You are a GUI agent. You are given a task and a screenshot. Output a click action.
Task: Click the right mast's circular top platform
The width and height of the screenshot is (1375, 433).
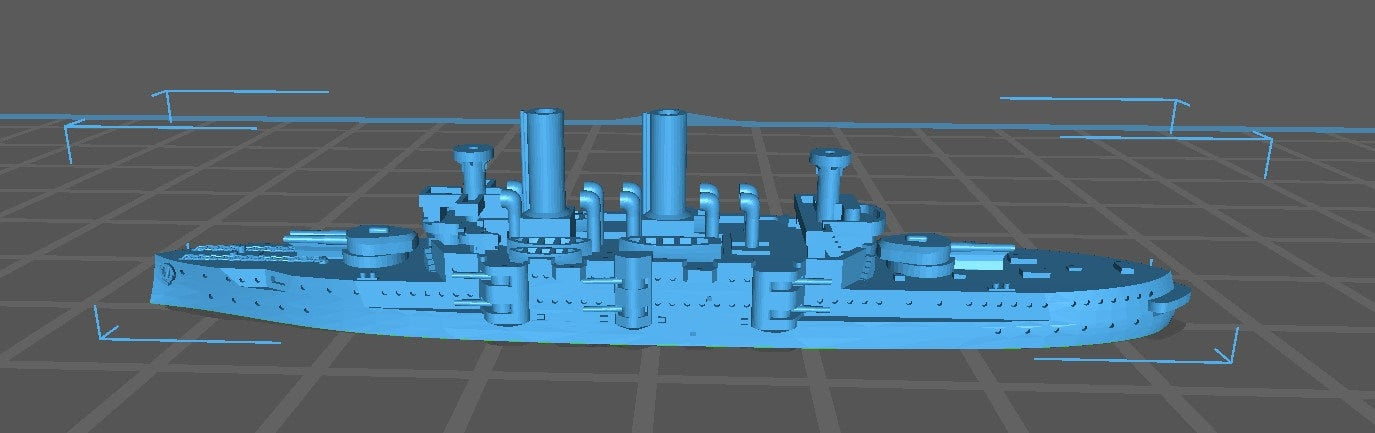point(829,157)
